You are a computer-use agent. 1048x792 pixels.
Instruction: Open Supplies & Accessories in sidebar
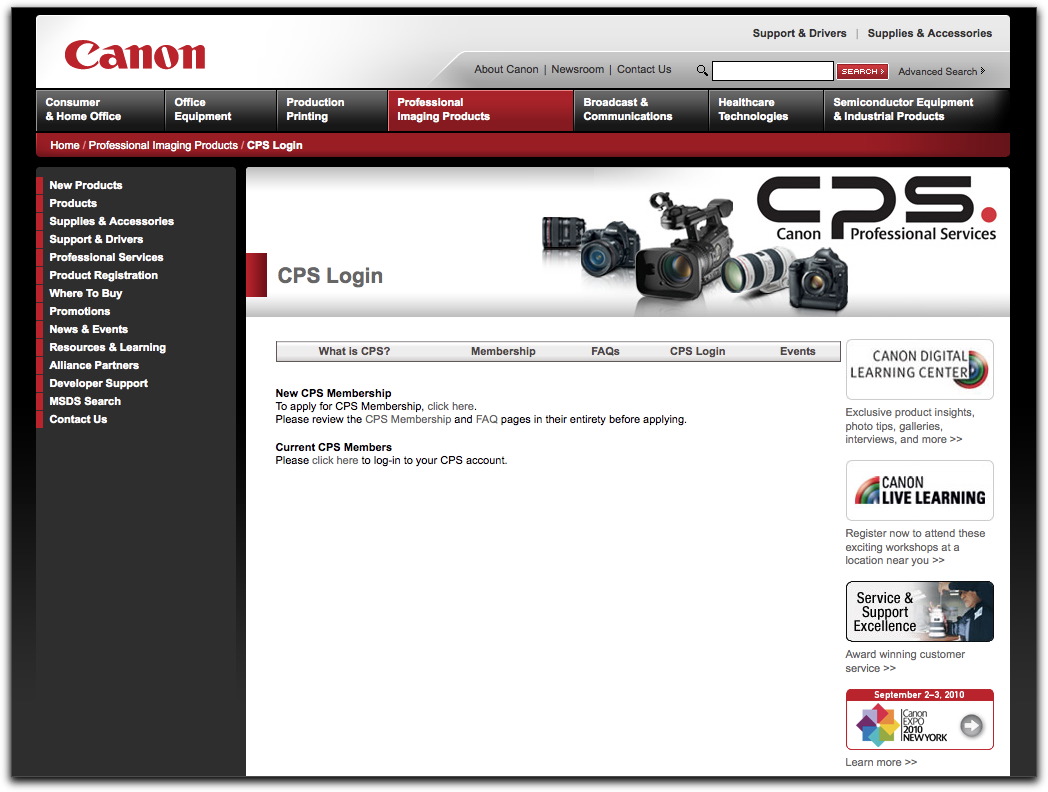[x=111, y=221]
